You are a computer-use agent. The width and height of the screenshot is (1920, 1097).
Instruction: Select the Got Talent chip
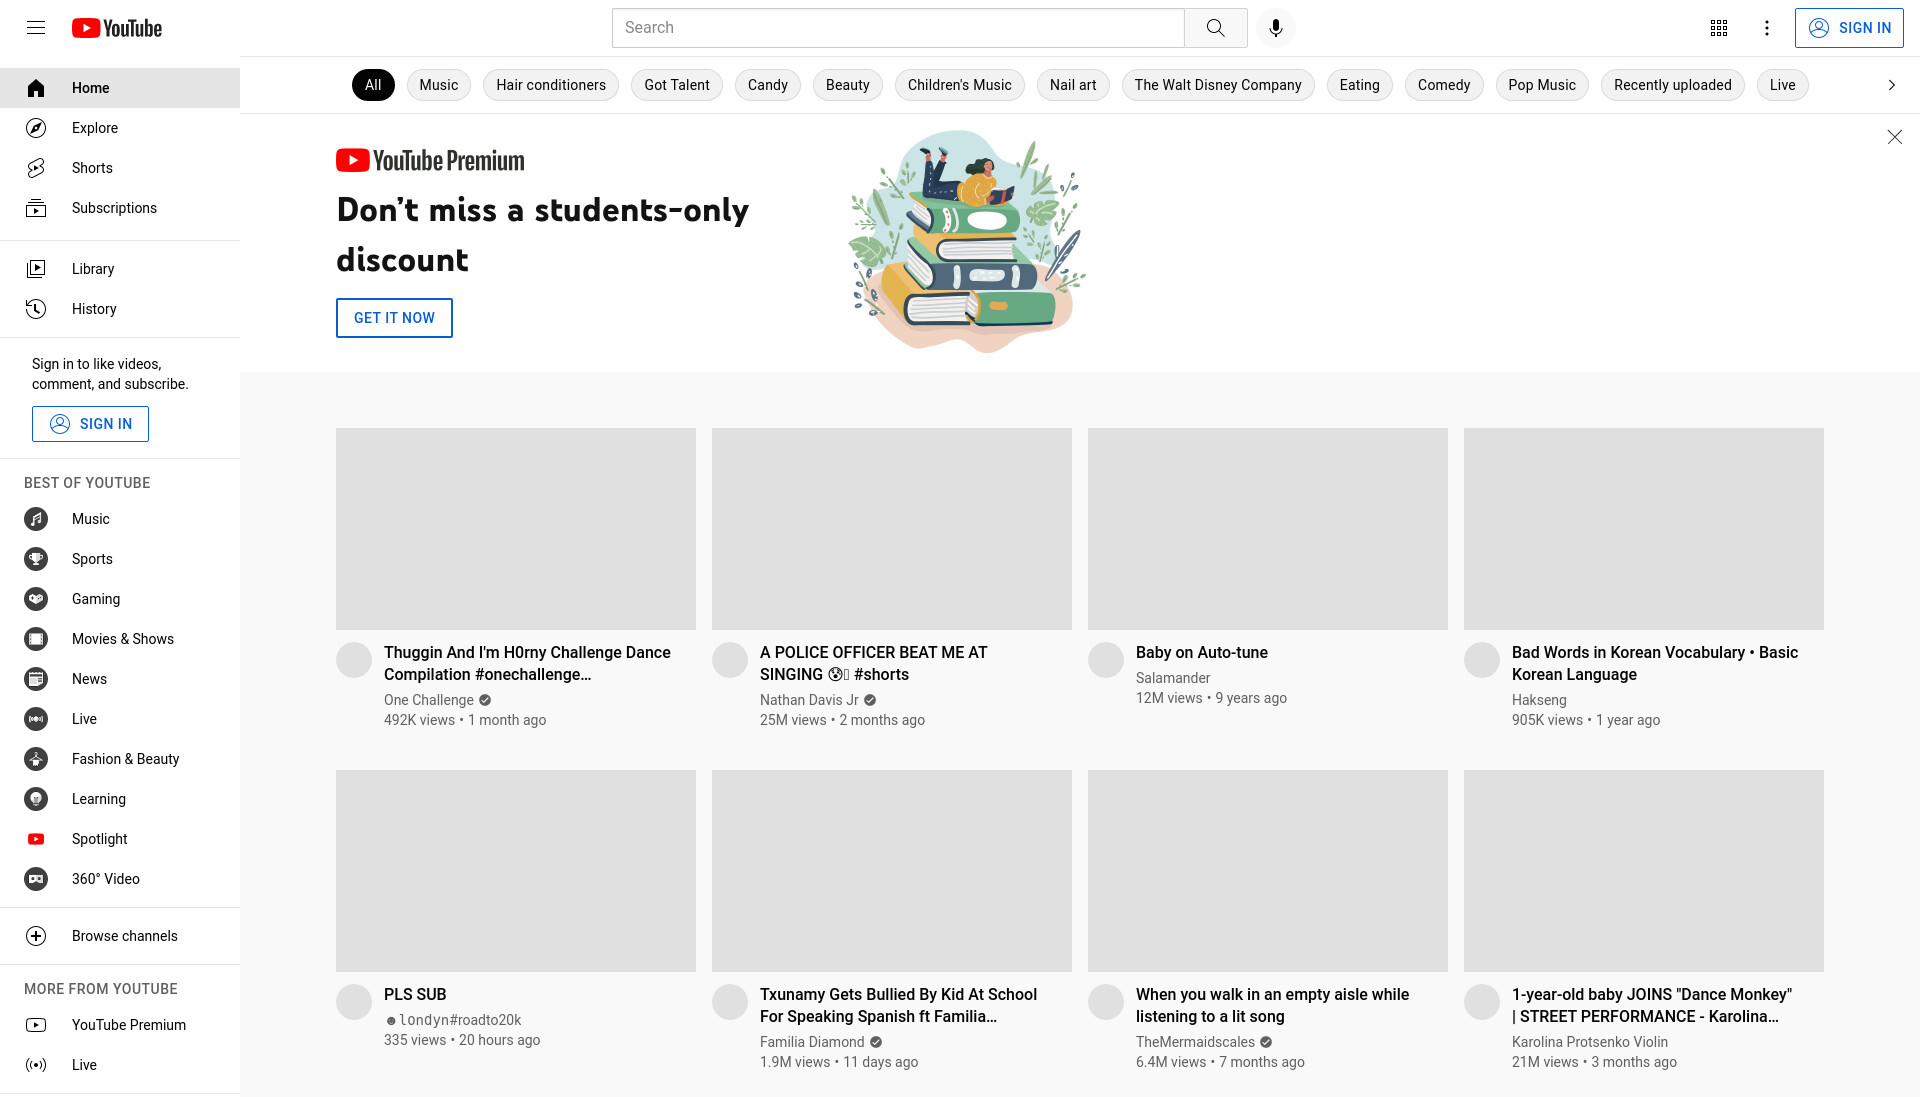[x=677, y=85]
